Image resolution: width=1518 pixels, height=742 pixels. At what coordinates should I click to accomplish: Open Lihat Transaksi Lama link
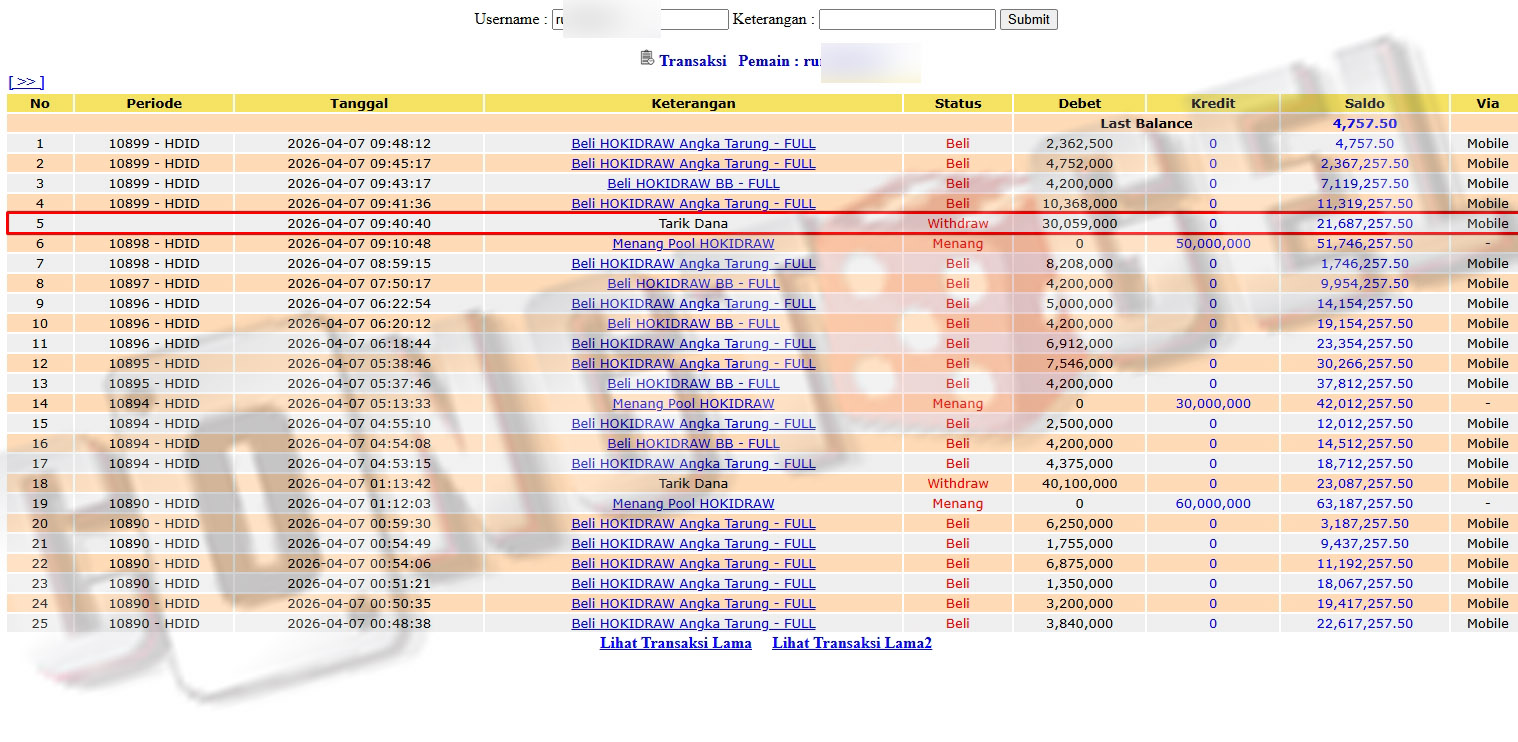point(676,643)
